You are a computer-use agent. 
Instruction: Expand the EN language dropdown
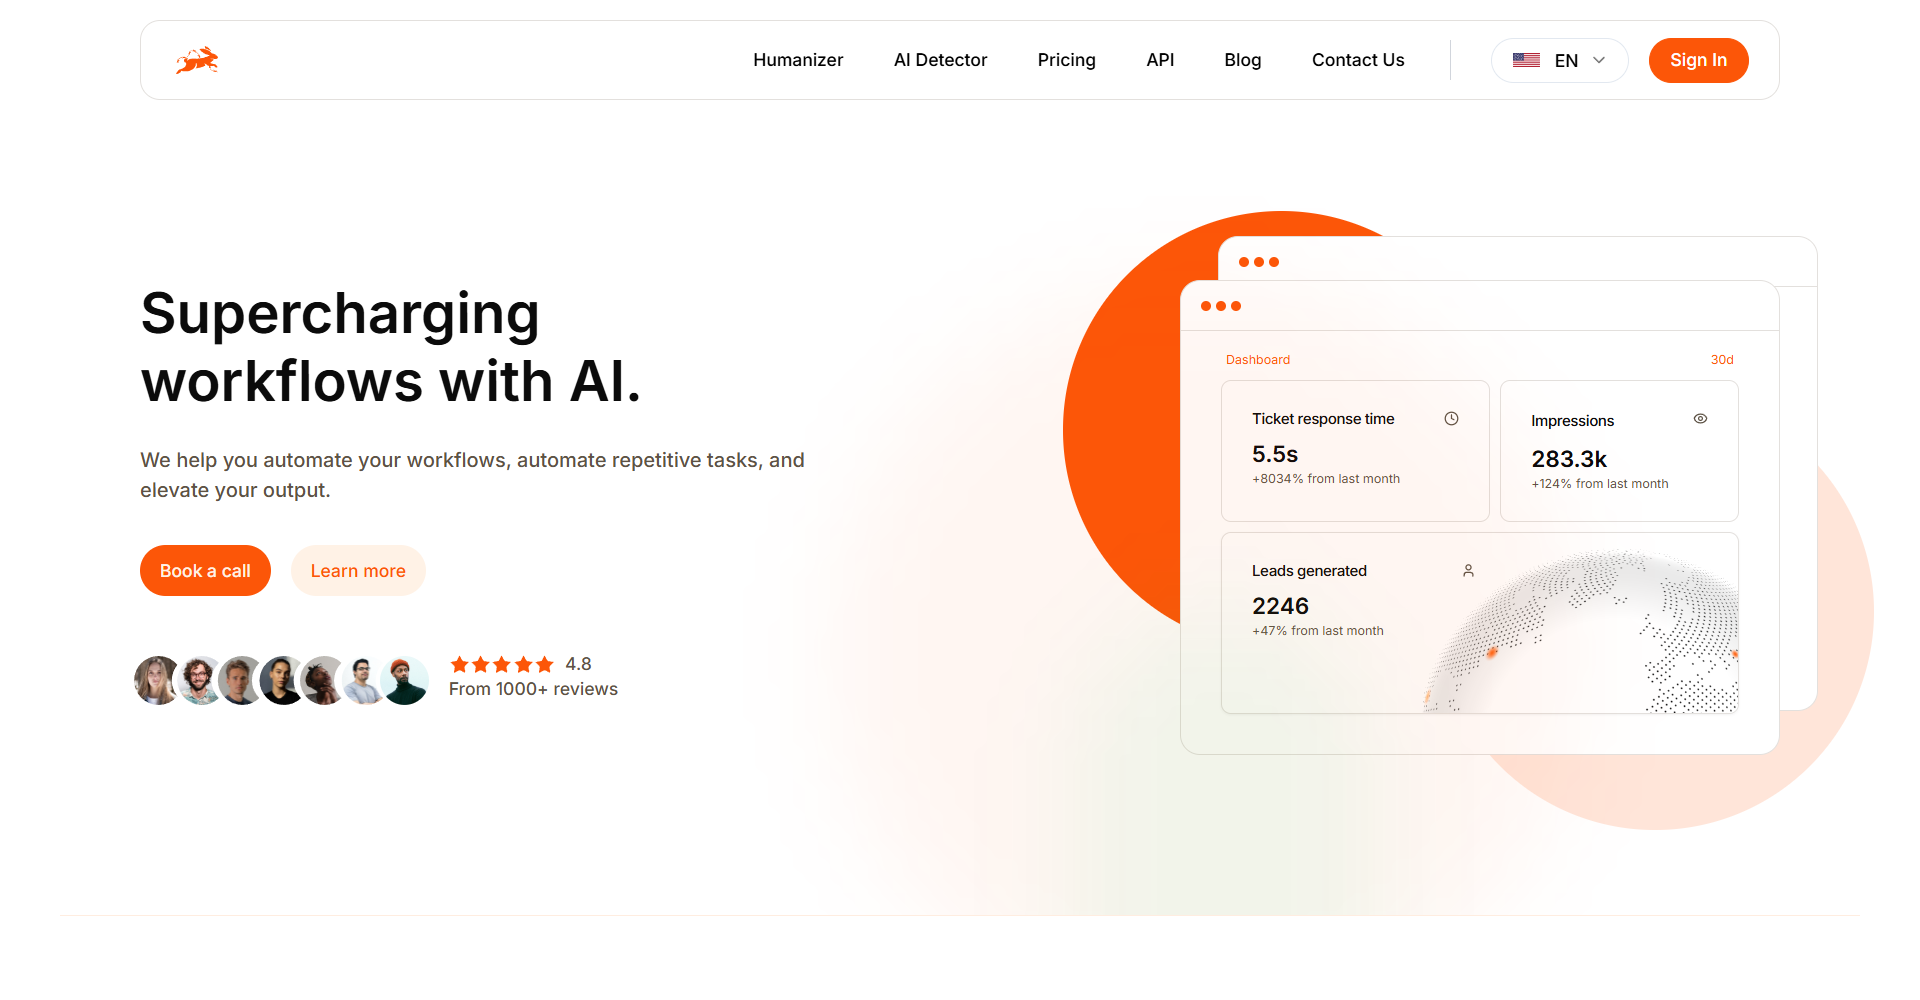click(1559, 60)
